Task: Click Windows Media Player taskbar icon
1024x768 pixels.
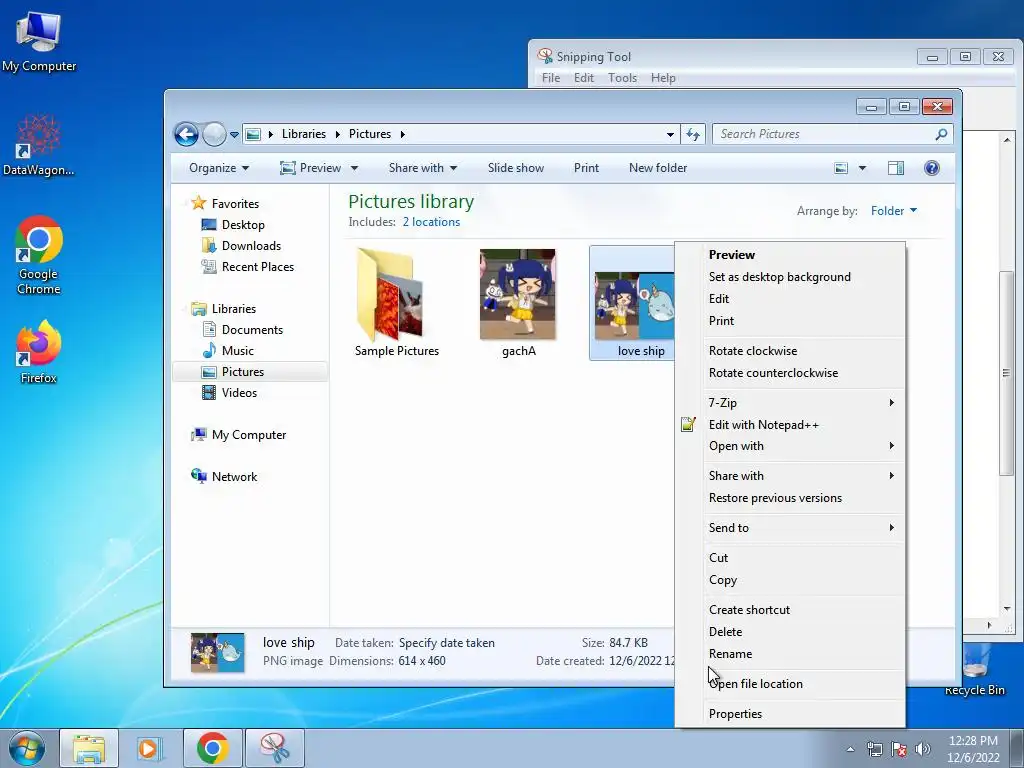Action: 149,748
